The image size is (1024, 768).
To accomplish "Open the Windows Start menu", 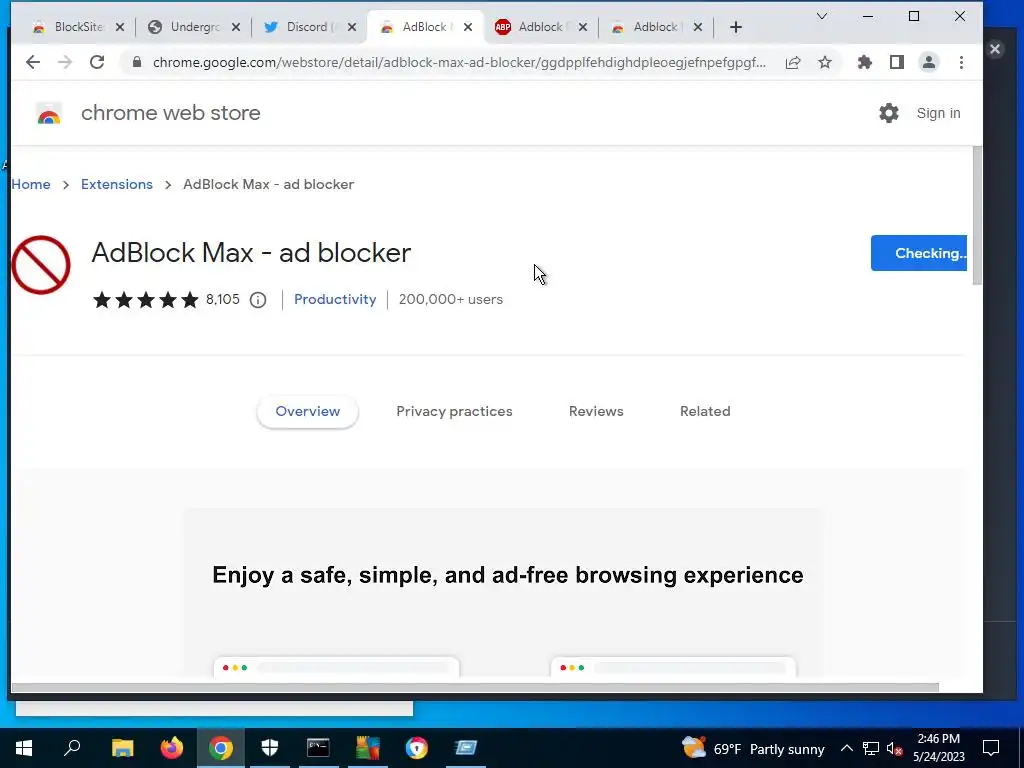I will click(24, 748).
